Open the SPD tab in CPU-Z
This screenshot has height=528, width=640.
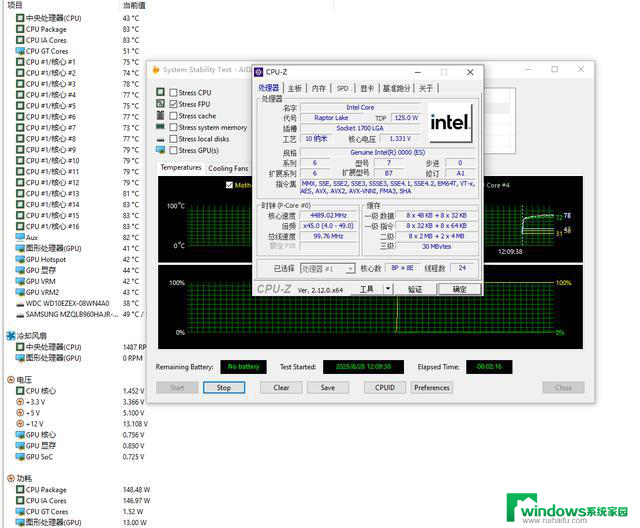tap(342, 88)
